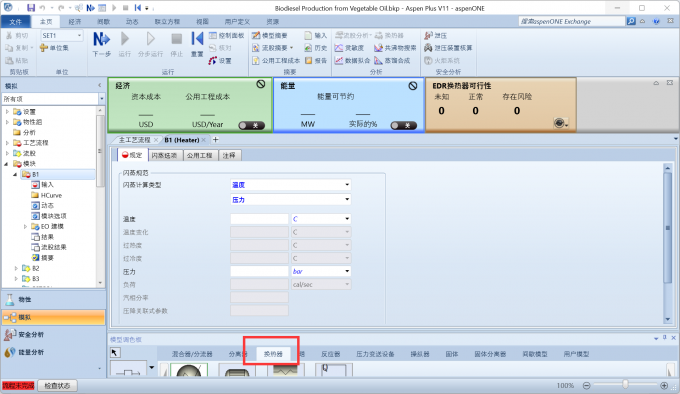The image size is (680, 394).
Task: Open flash type dropdown showing 温度
Action: pos(347,185)
